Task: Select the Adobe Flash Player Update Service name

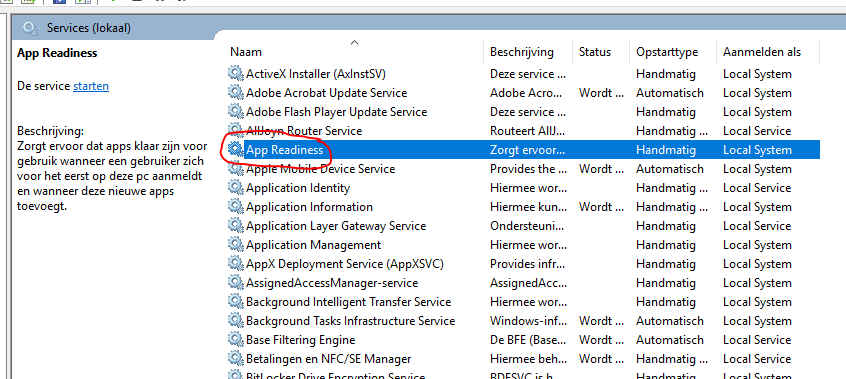Action: click(337, 111)
